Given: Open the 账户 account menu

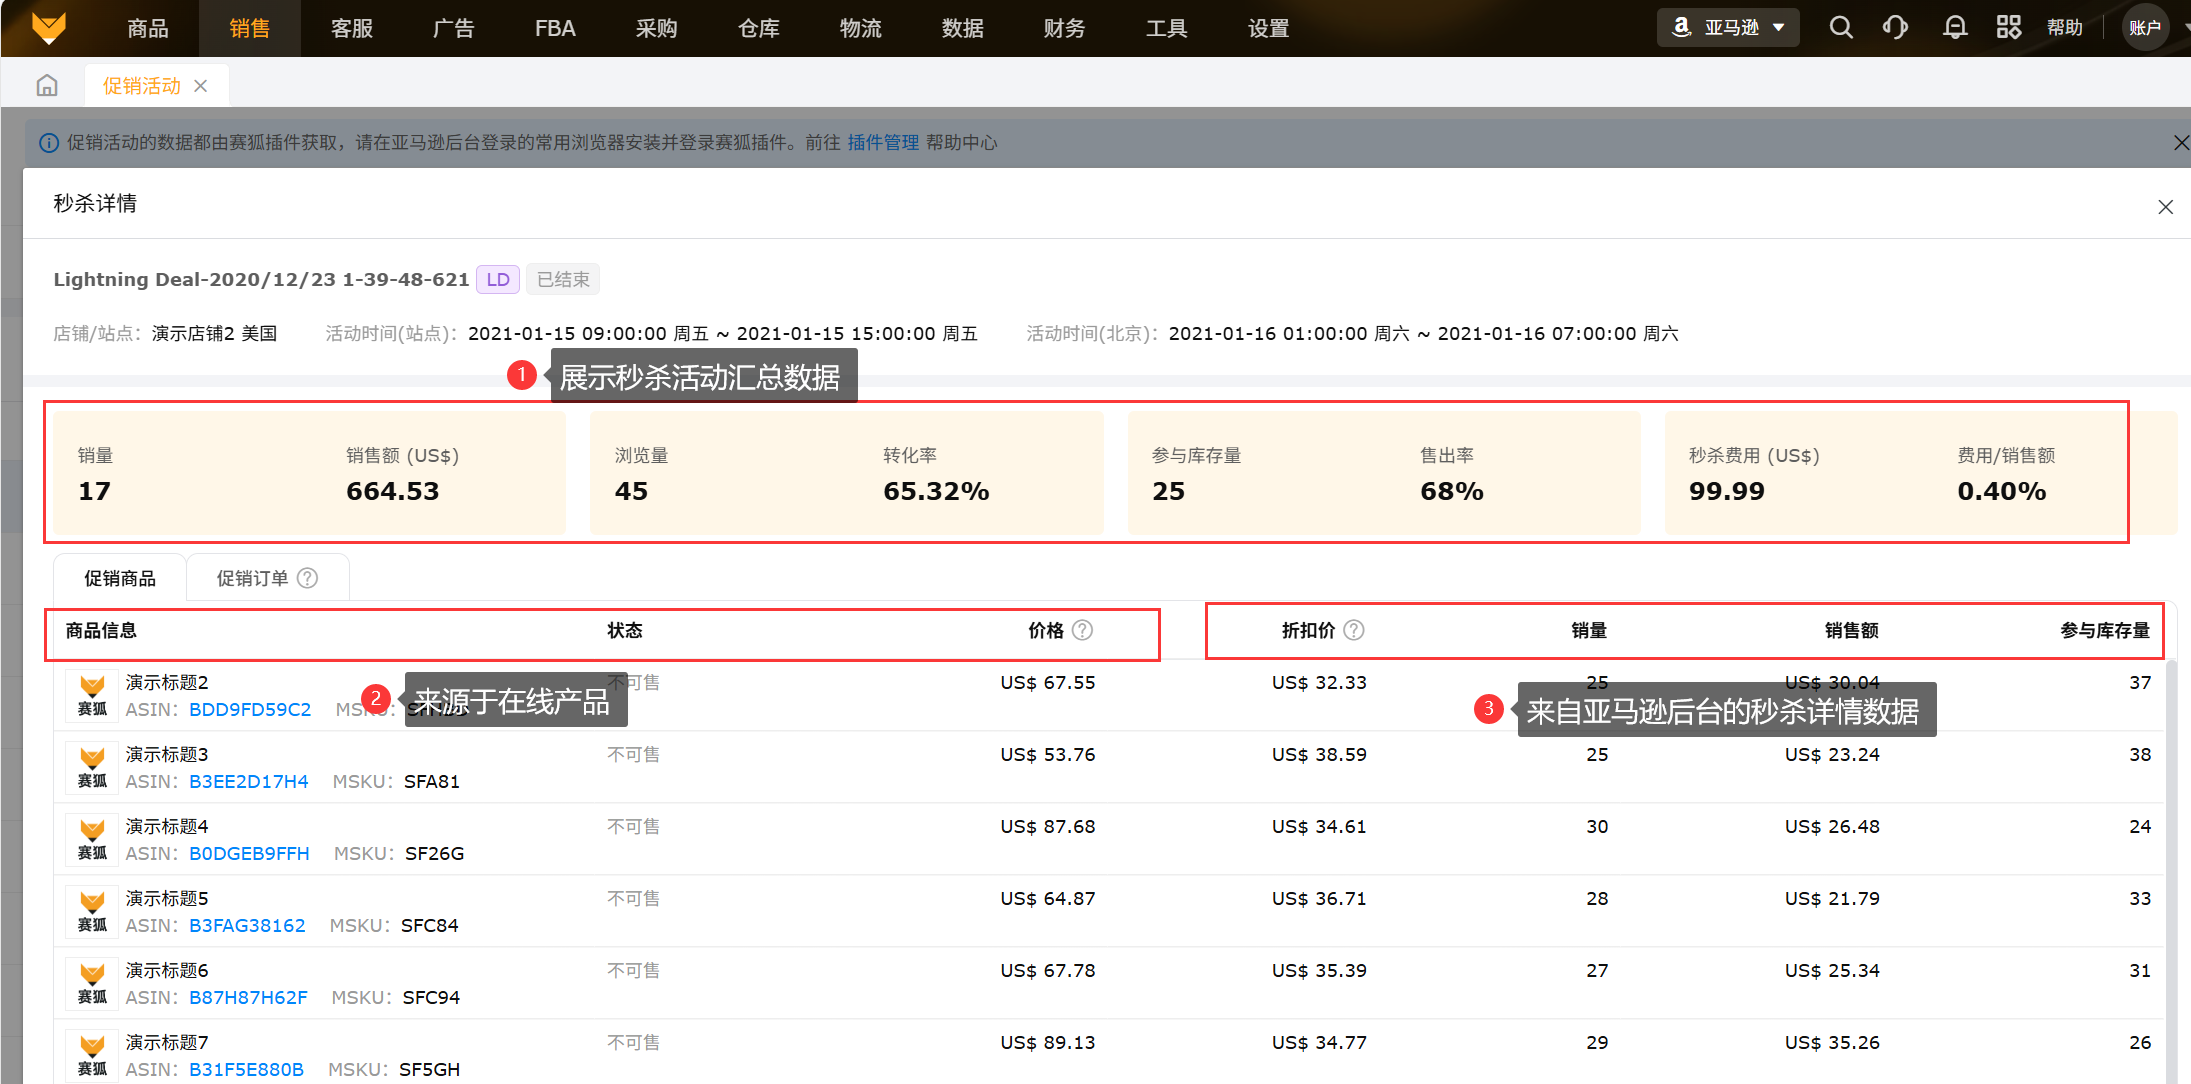Looking at the screenshot, I should 2144,27.
